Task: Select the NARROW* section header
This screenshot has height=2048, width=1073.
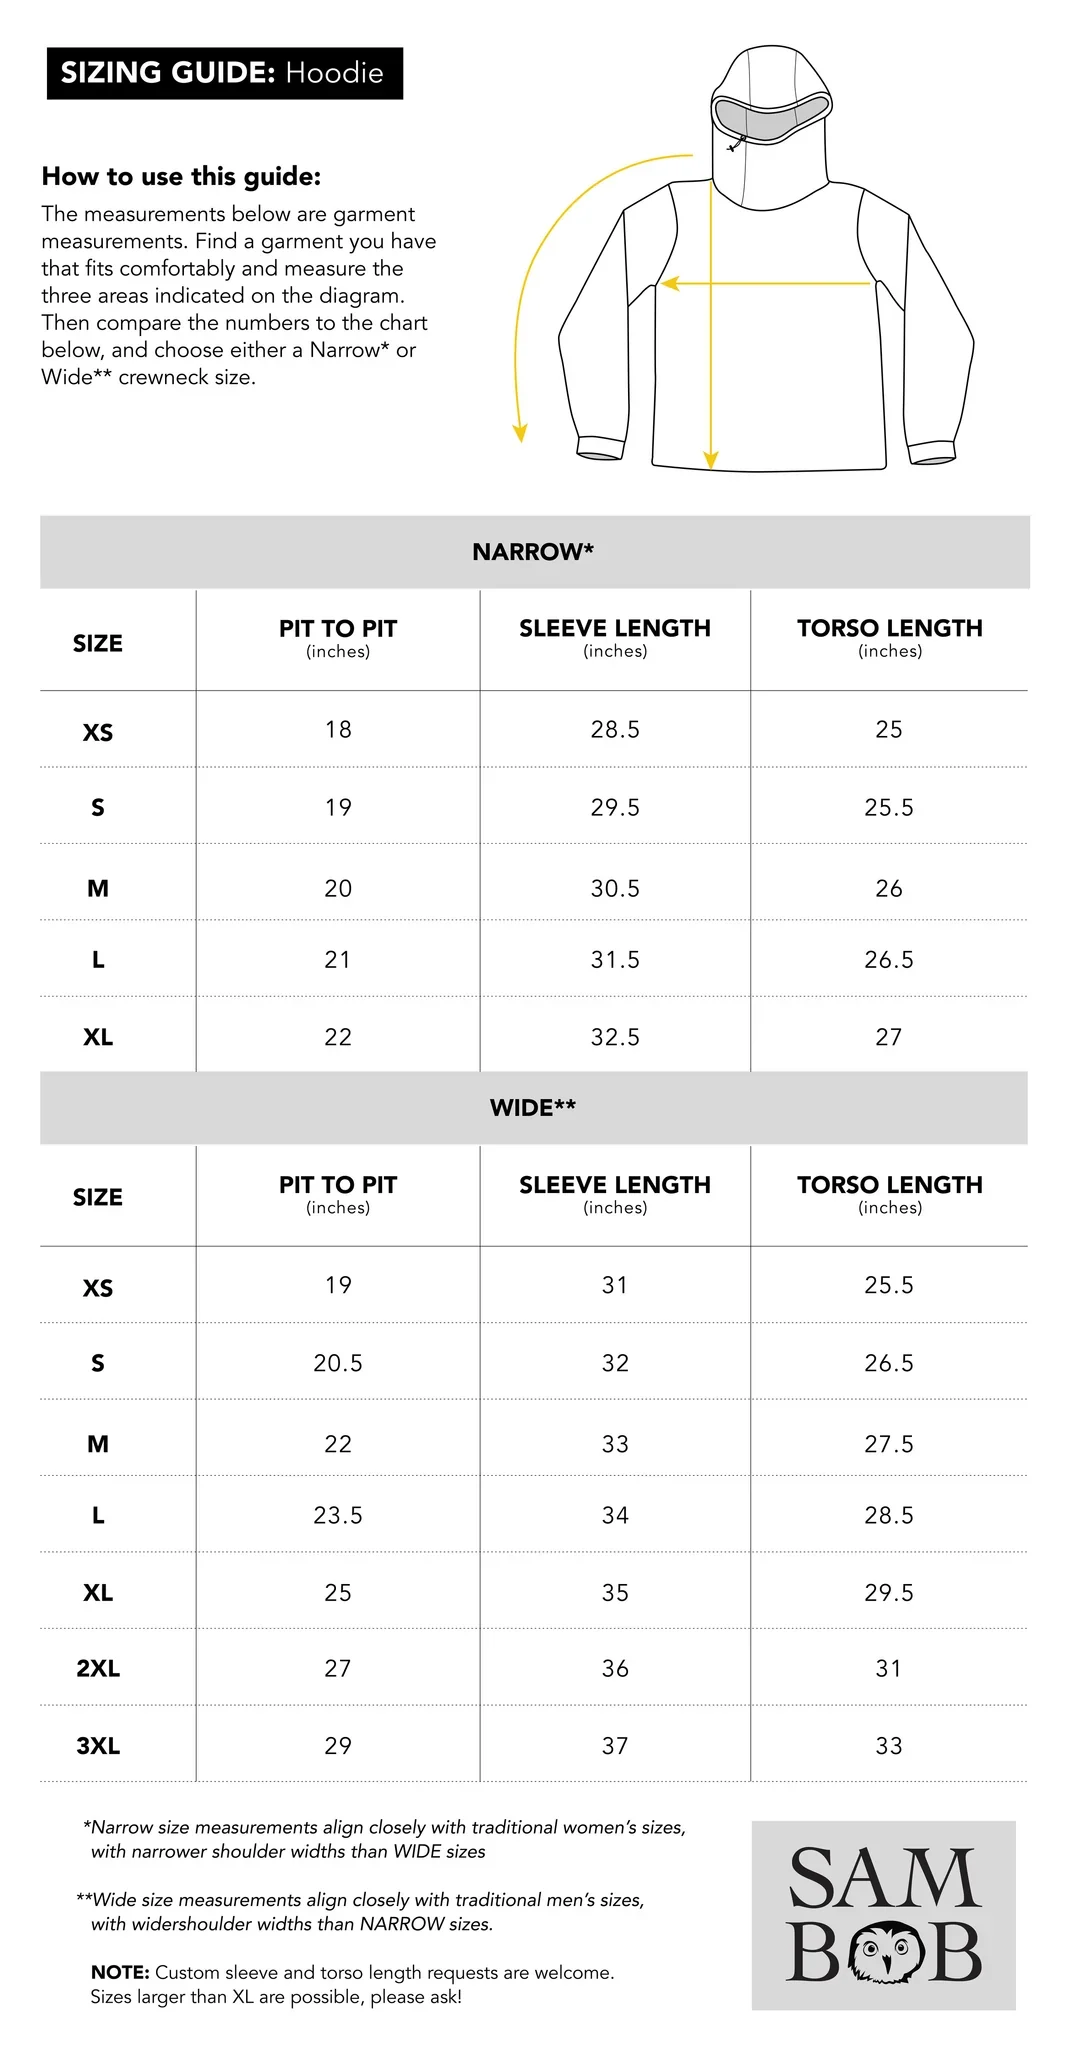Action: (x=533, y=552)
